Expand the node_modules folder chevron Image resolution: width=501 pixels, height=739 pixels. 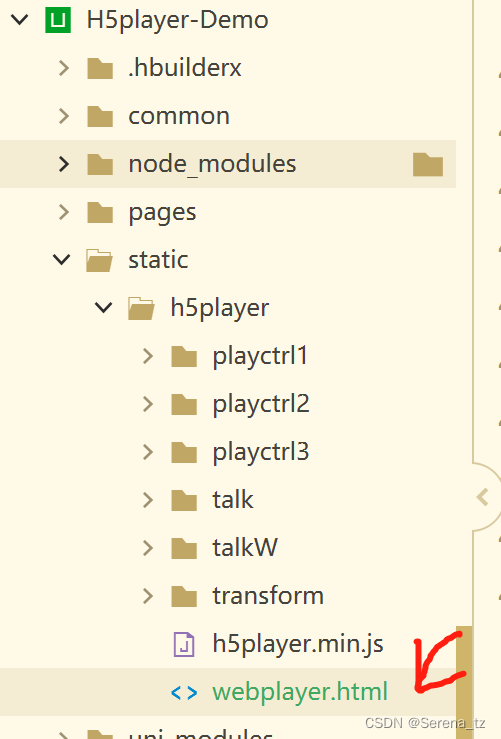64,164
